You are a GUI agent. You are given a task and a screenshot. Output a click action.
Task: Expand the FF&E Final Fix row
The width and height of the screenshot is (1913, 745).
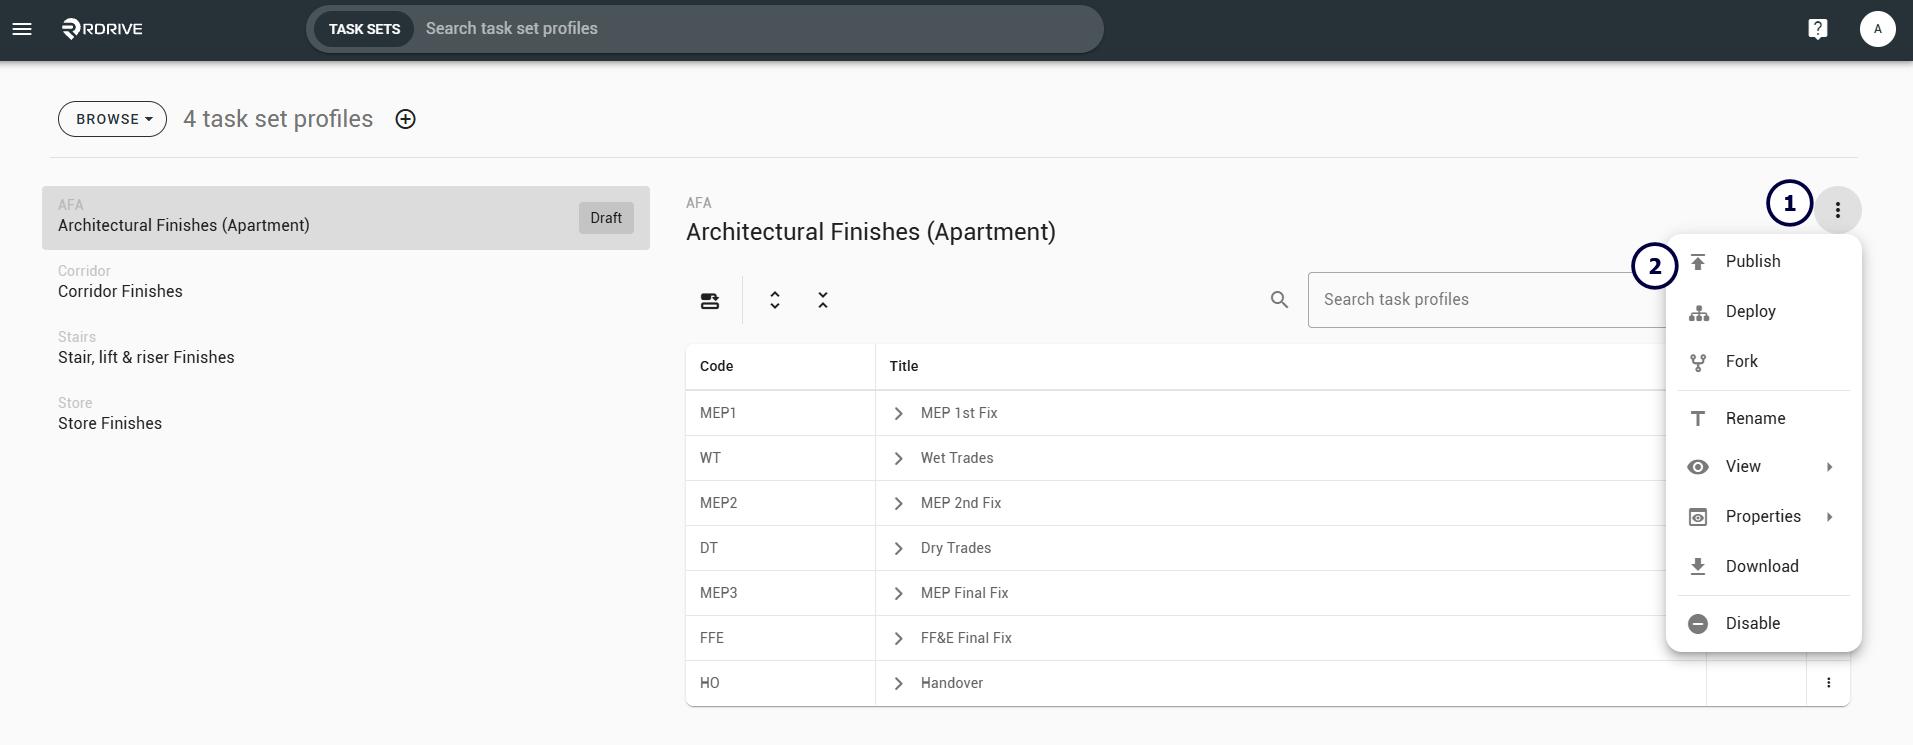(x=898, y=638)
